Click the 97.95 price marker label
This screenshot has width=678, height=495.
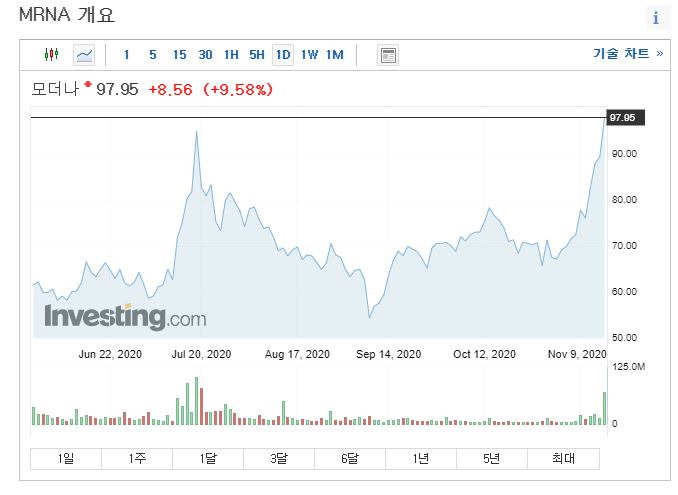[x=625, y=118]
